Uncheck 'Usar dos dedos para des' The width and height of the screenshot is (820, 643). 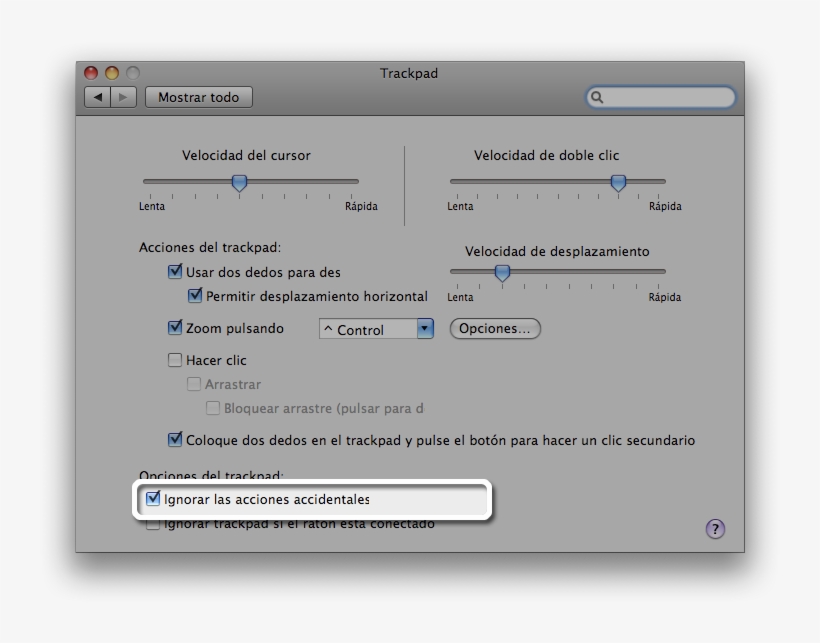pos(173,272)
